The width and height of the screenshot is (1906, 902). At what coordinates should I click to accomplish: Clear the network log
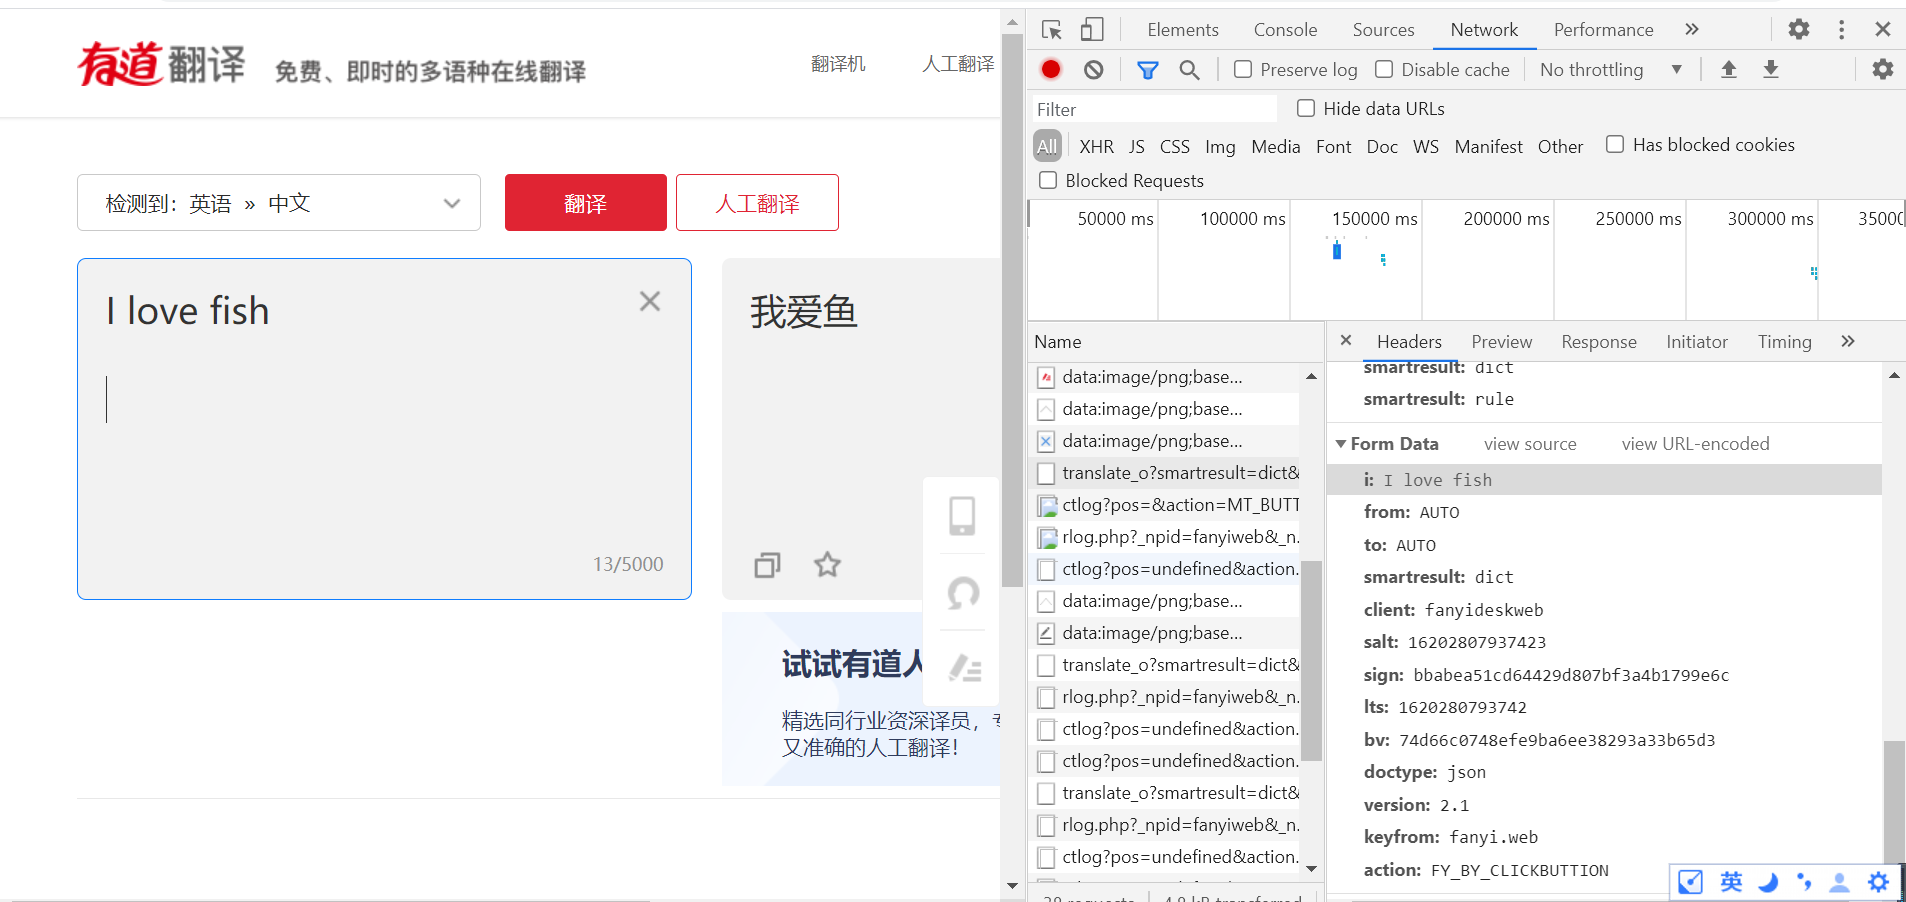[1094, 69]
